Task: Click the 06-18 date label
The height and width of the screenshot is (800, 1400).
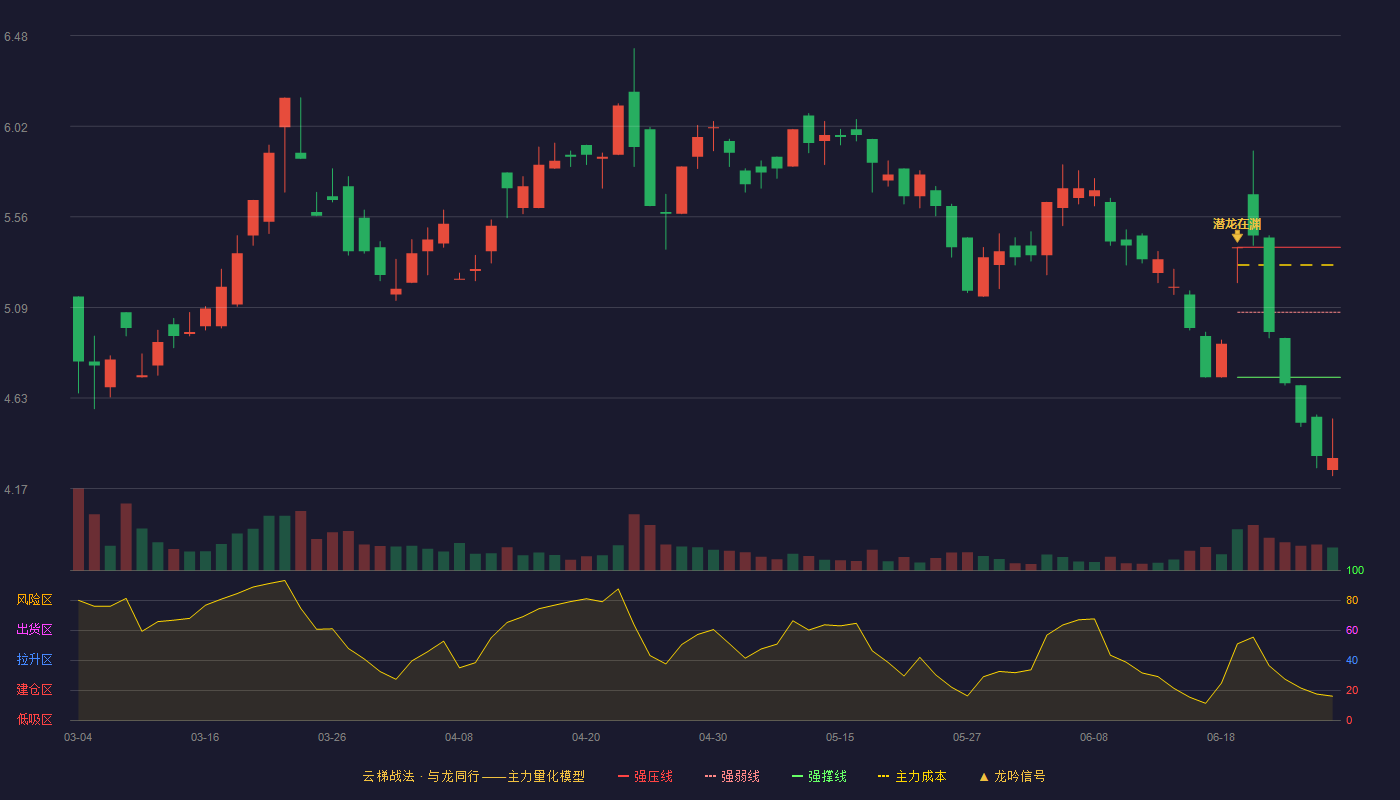Action: click(1221, 737)
